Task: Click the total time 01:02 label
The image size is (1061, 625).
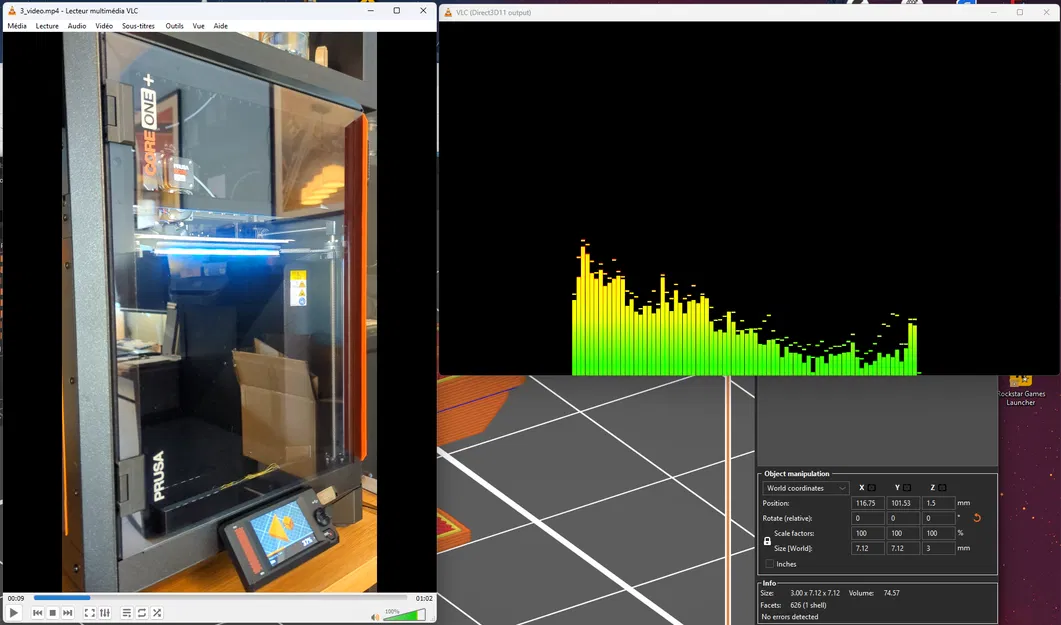Action: (424, 598)
